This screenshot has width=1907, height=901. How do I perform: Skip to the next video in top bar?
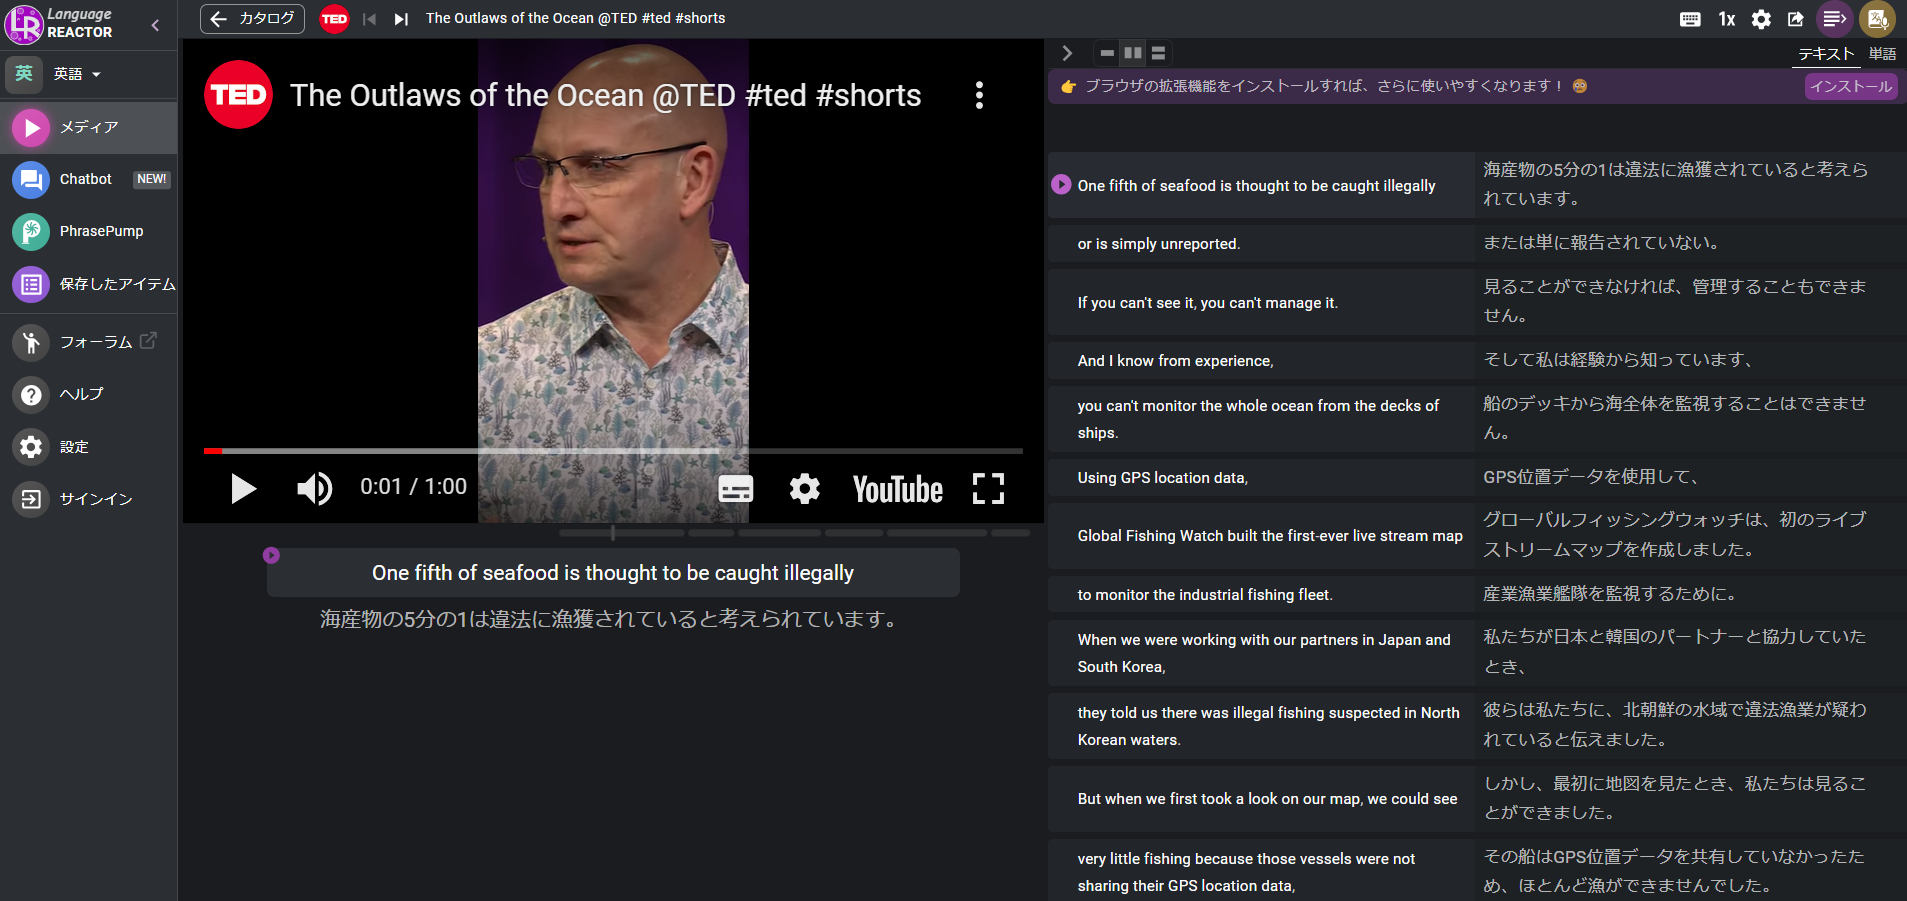pos(401,19)
